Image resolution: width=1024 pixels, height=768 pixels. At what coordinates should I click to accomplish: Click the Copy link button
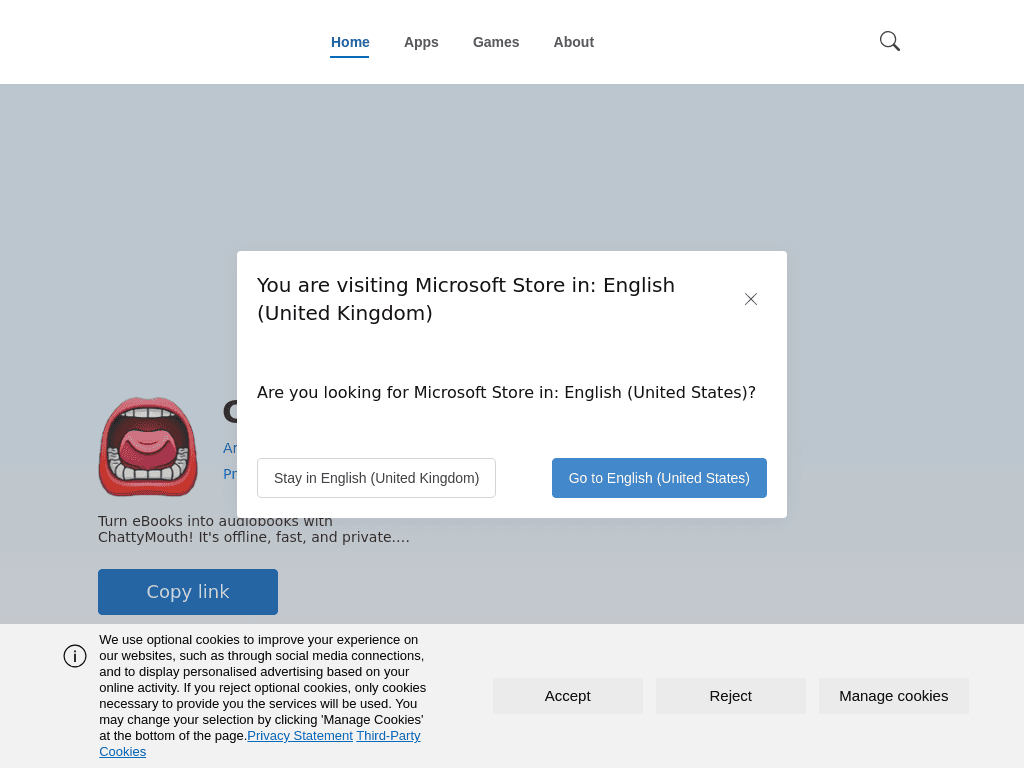(188, 592)
